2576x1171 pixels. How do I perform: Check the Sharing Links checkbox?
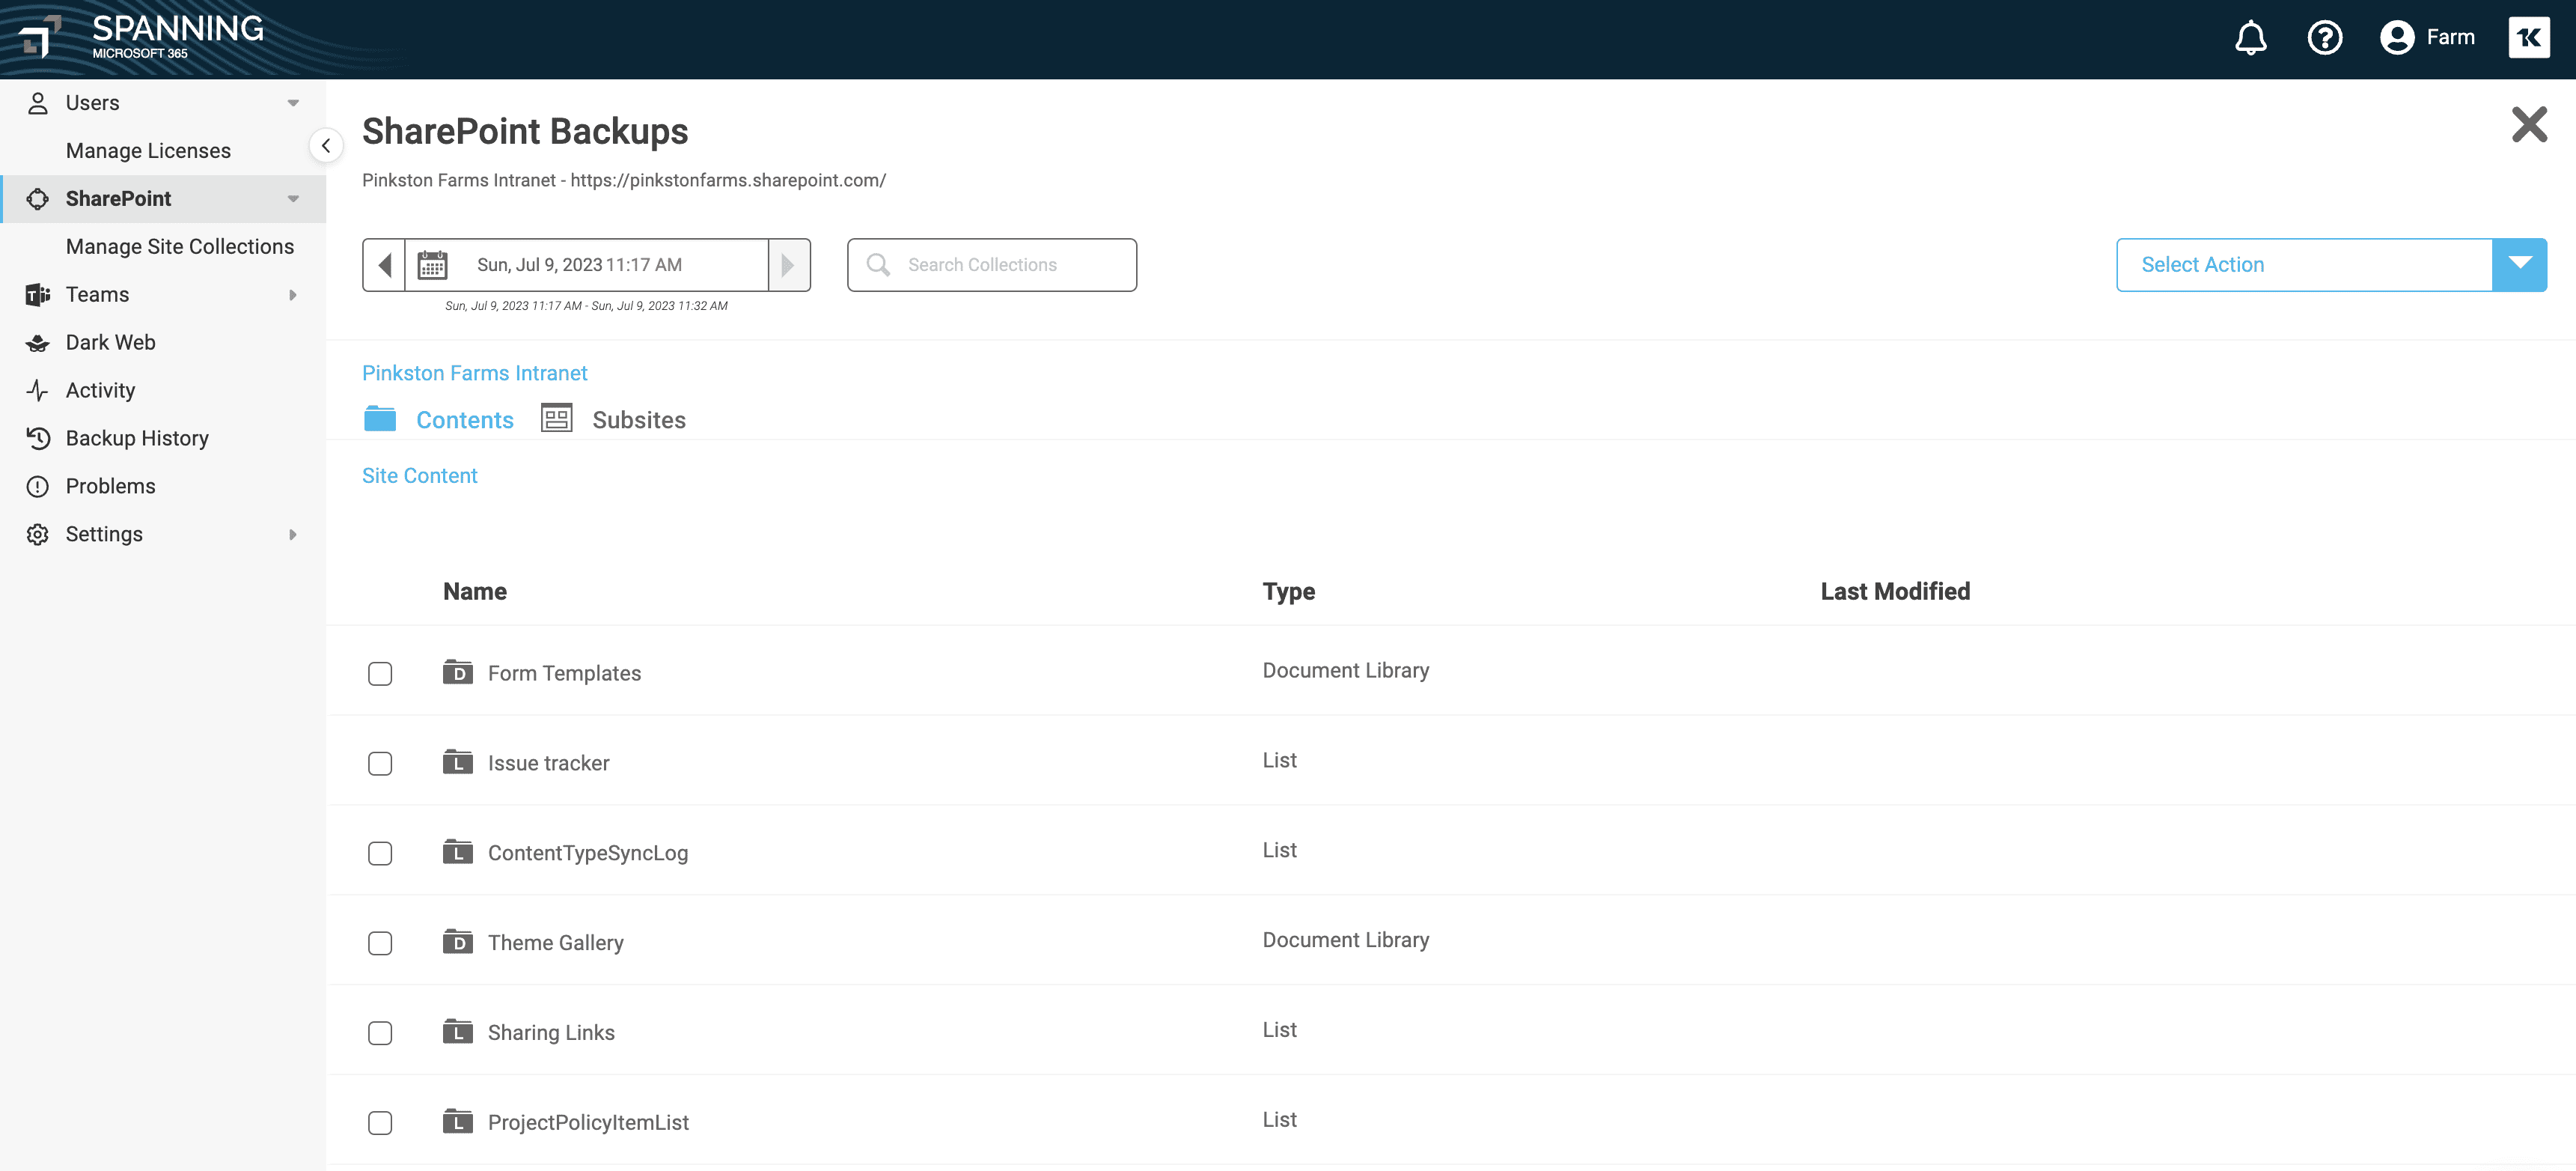[380, 1033]
